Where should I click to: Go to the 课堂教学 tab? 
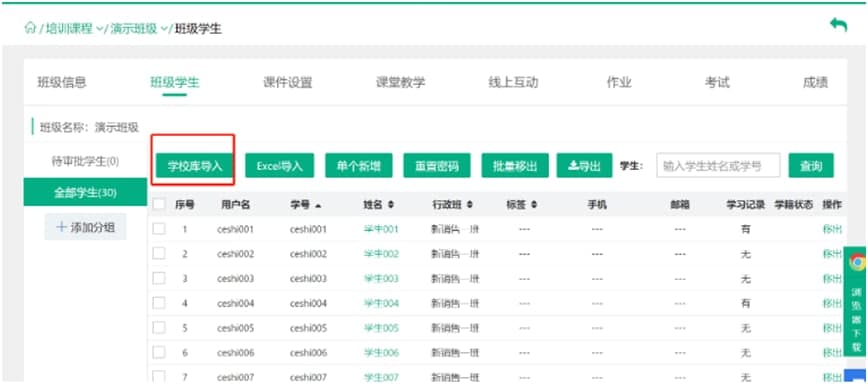tap(401, 83)
